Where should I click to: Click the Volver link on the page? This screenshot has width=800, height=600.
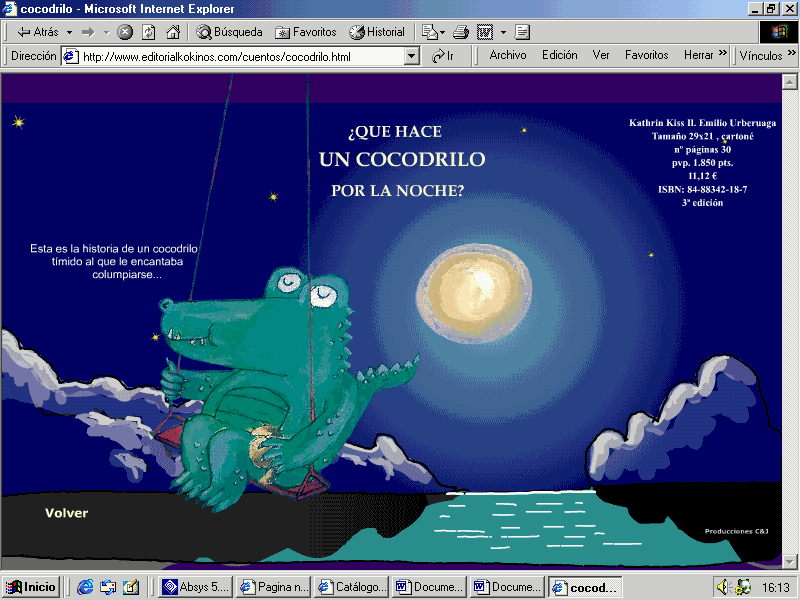66,513
